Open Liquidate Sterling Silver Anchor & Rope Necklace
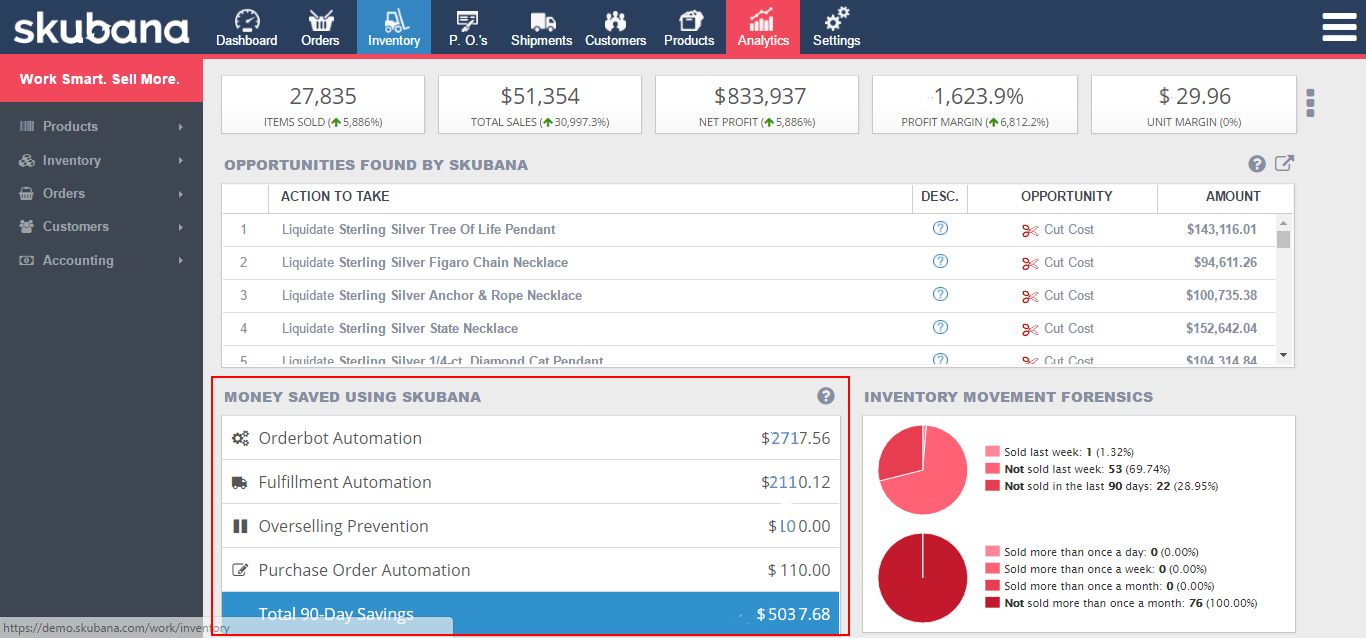The height and width of the screenshot is (638, 1366). (432, 295)
